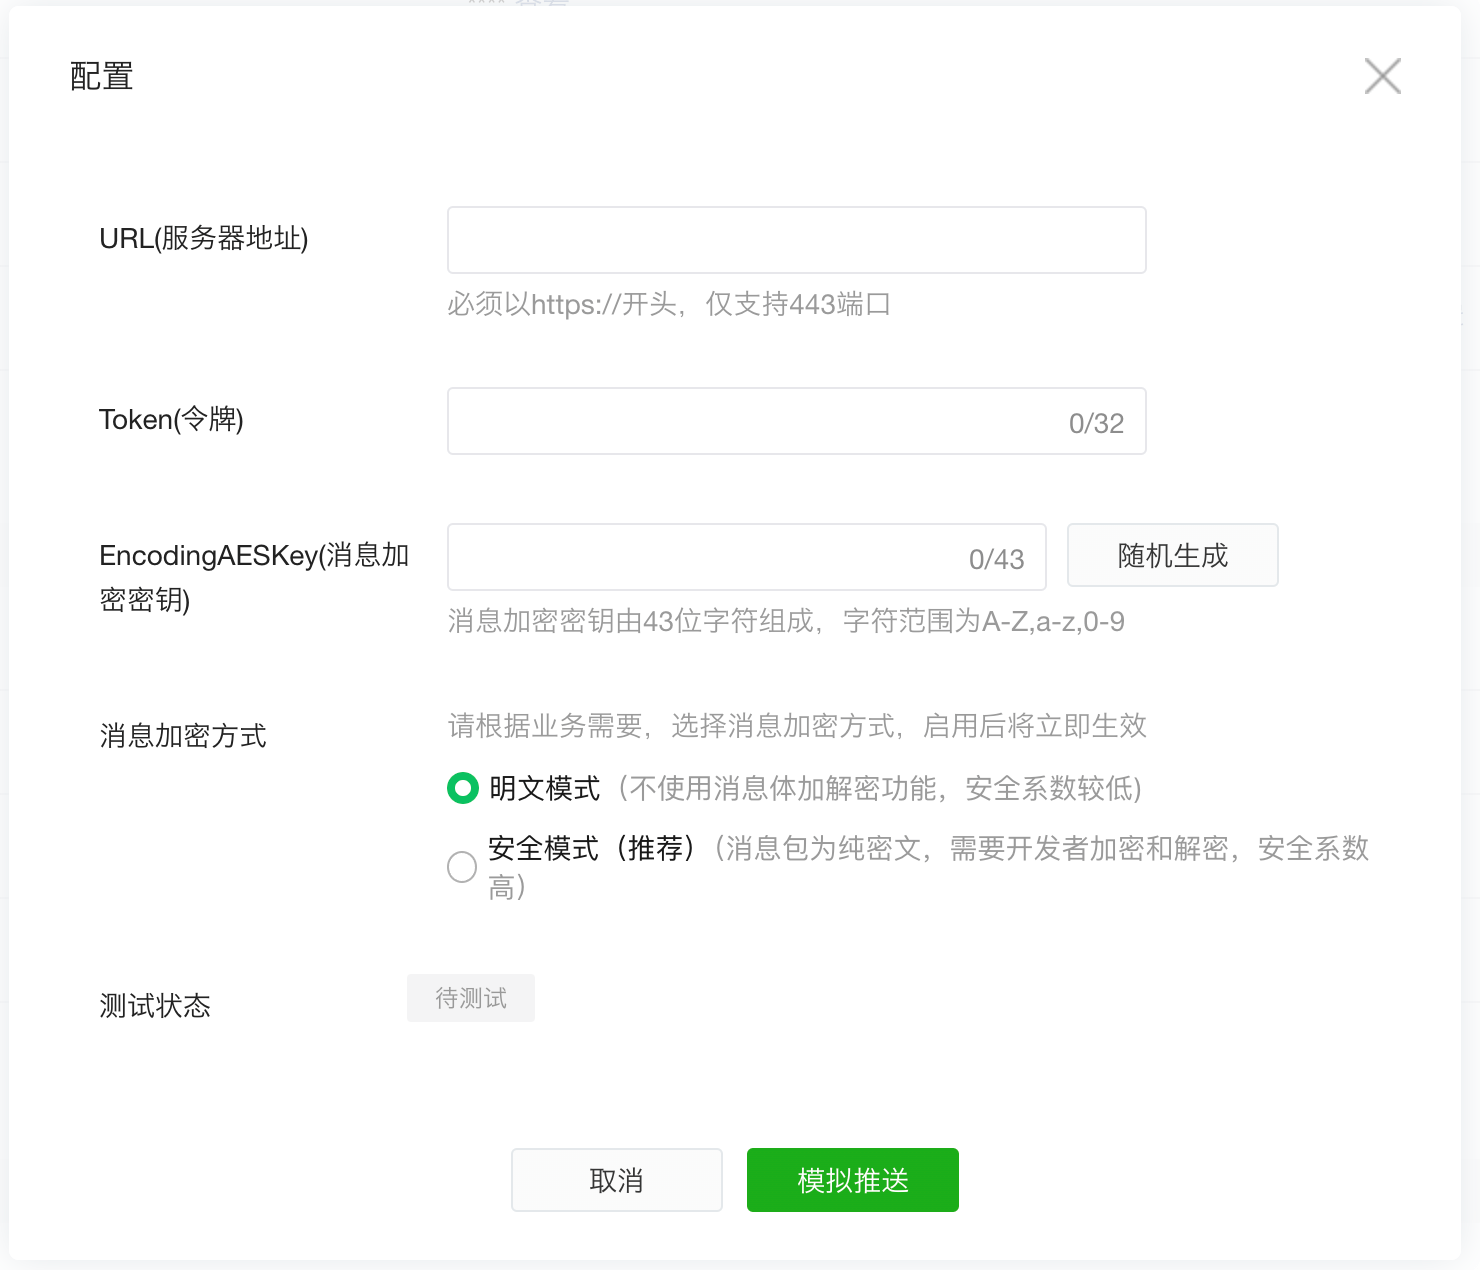This screenshot has height=1270, width=1480.
Task: Click the 43位字符 key hint text
Action: tap(785, 621)
